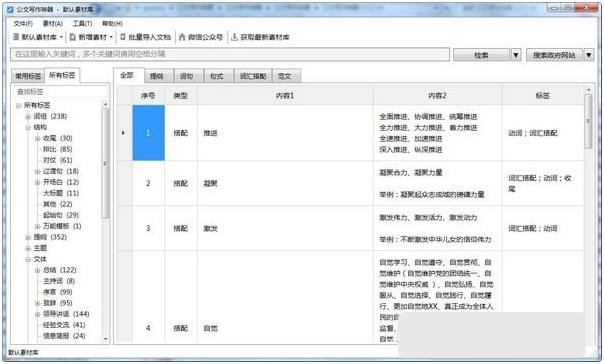Open the 工具(T) menu
Image resolution: width=604 pixels, height=364 pixels.
[x=82, y=23]
